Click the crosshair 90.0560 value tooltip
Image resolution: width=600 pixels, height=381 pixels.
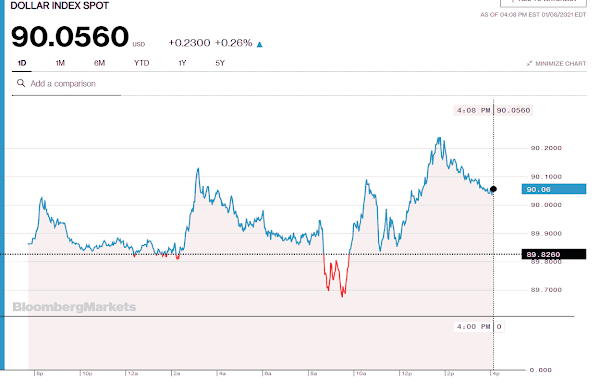[x=514, y=111]
